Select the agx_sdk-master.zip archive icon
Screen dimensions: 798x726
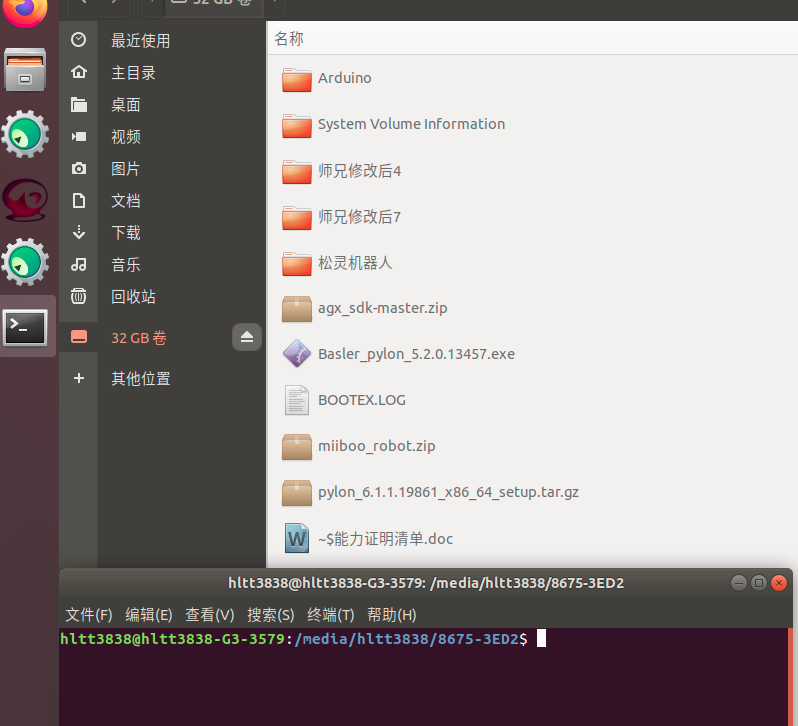[x=297, y=309]
